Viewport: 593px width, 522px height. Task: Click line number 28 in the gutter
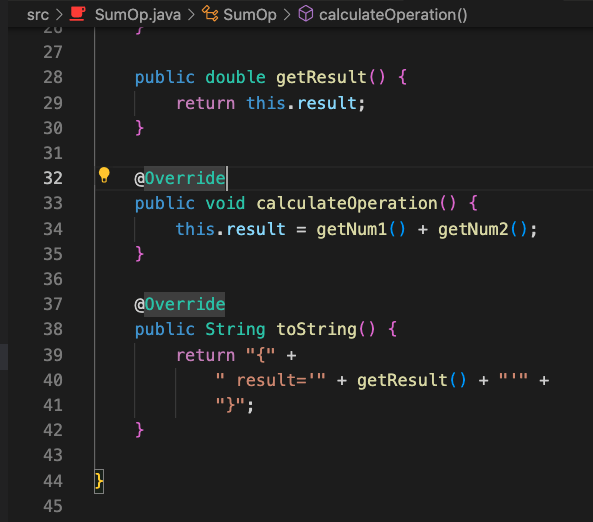tap(53, 77)
